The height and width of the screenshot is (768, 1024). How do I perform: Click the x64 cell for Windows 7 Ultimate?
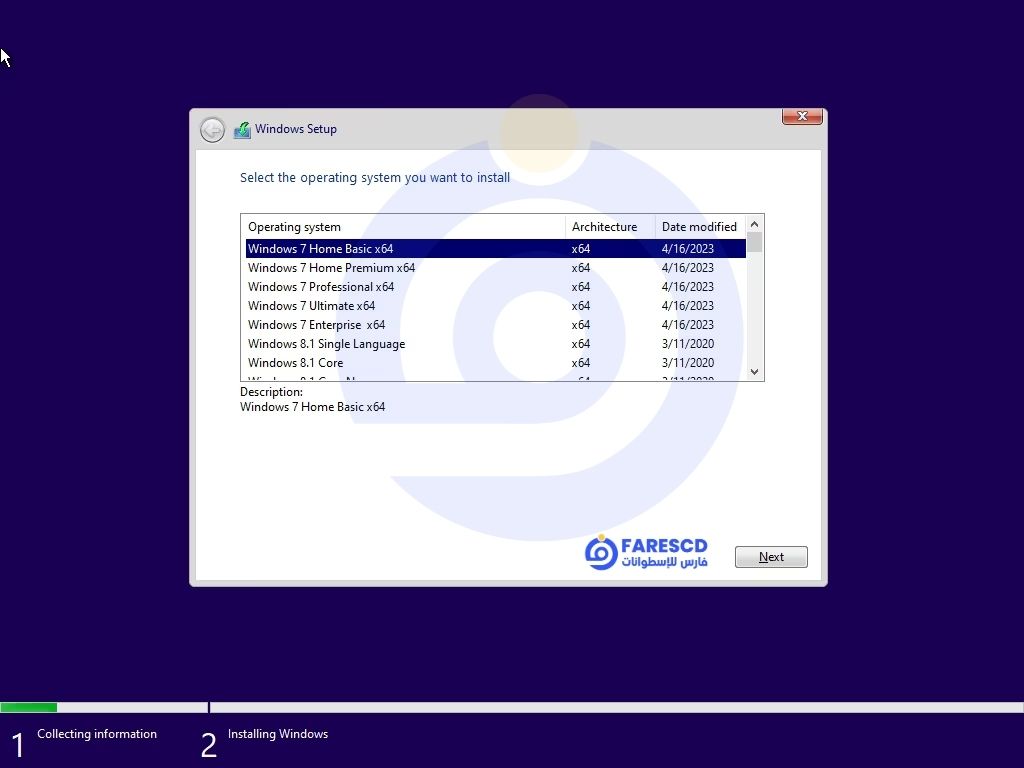click(581, 306)
